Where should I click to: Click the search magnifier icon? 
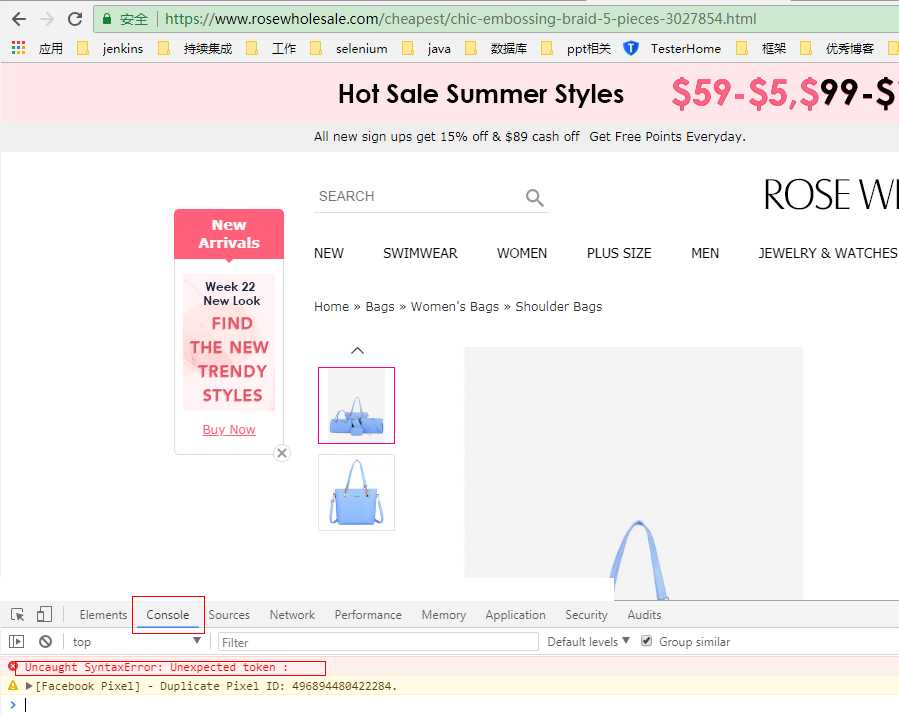[534, 197]
